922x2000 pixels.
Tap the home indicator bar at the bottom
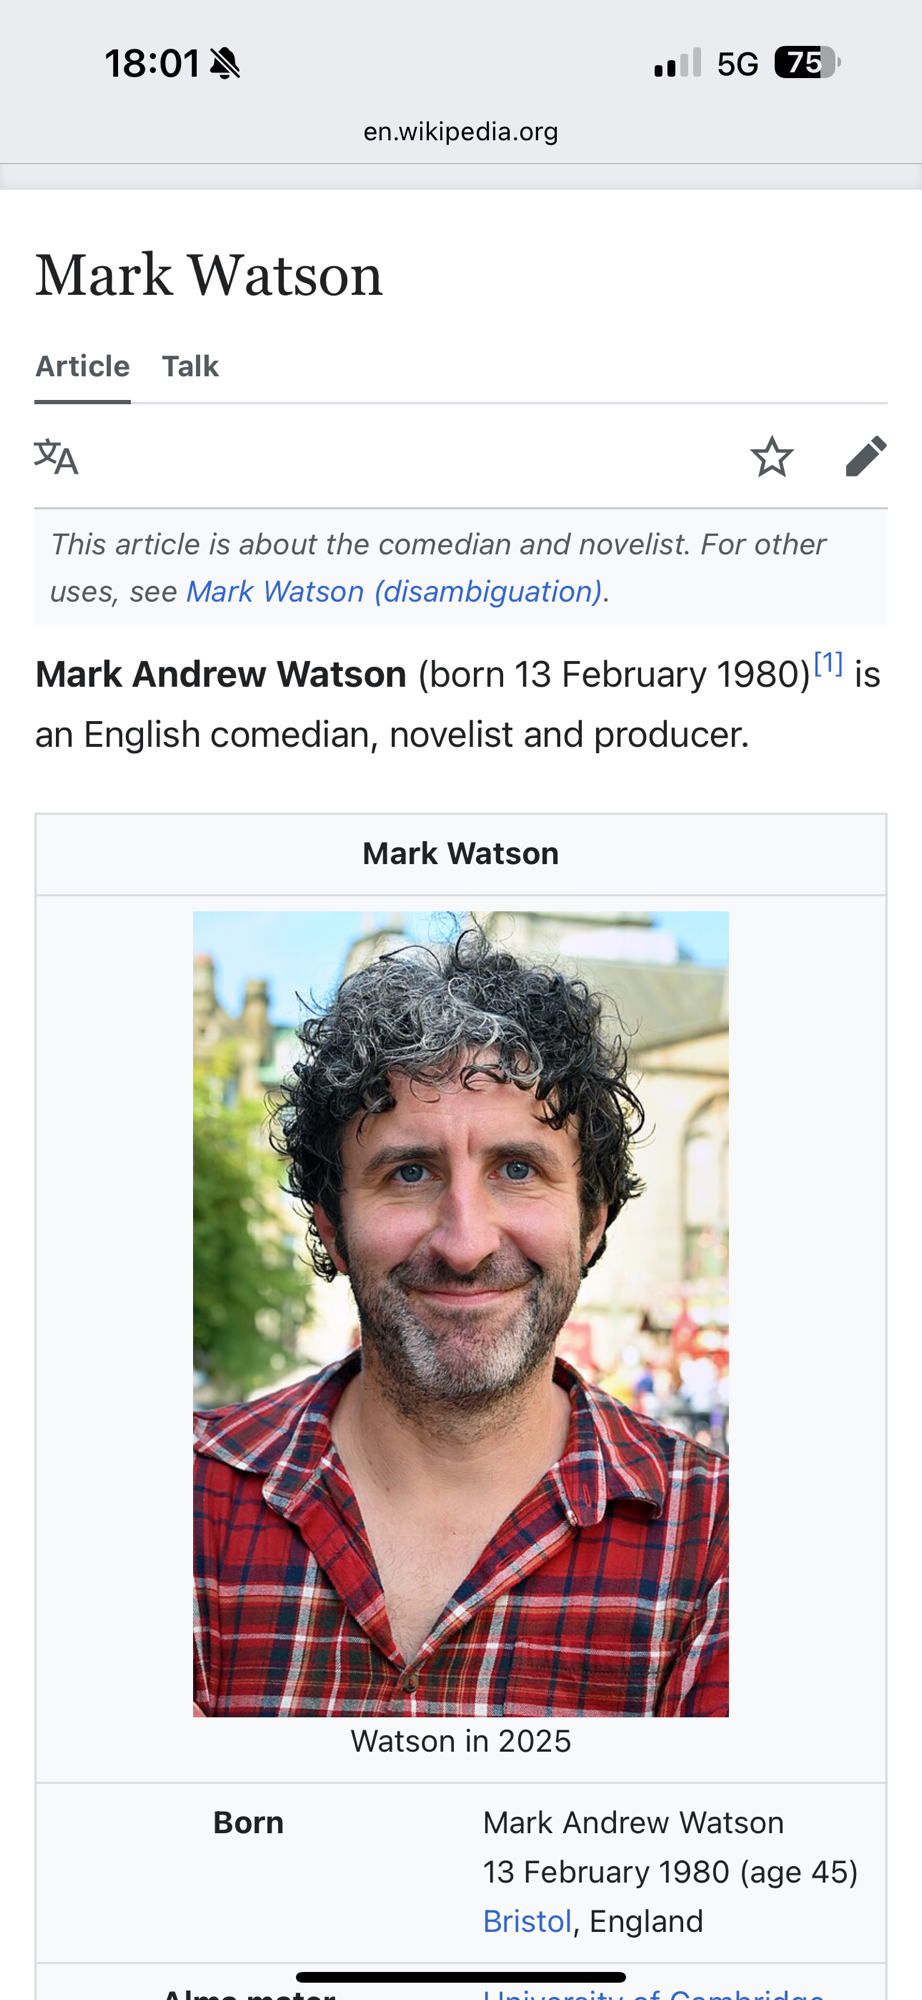pyautogui.click(x=461, y=1977)
